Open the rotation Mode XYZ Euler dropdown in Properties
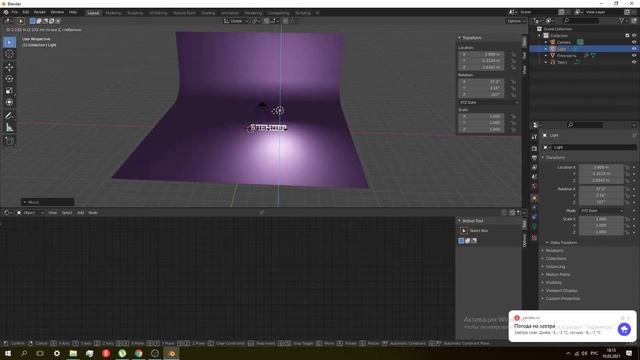The height and width of the screenshot is (360, 640). pos(602,211)
